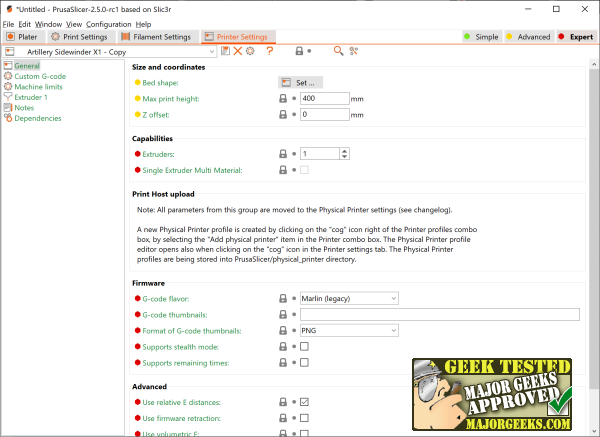Switch to Simple mode
Viewport: 600px width, 437px height.
[x=482, y=37]
